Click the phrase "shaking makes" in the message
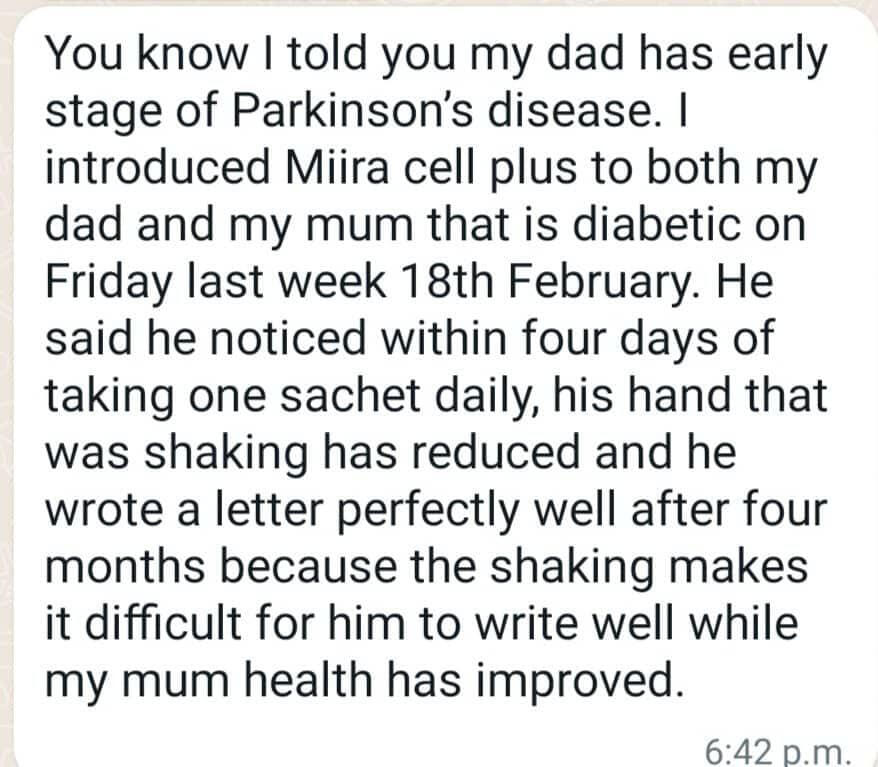The width and height of the screenshot is (878, 767). click(x=670, y=566)
